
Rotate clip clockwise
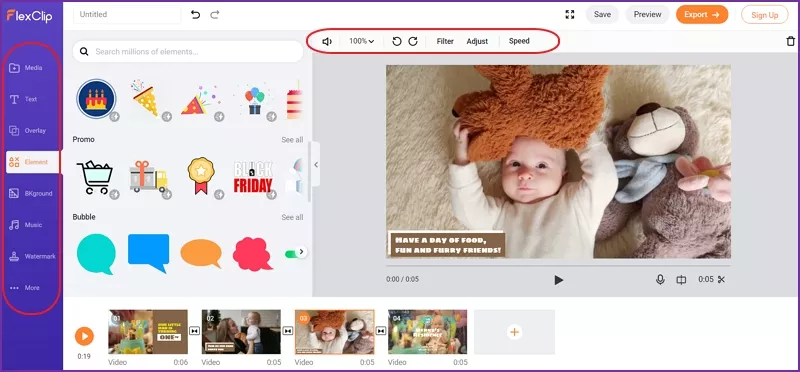[413, 41]
